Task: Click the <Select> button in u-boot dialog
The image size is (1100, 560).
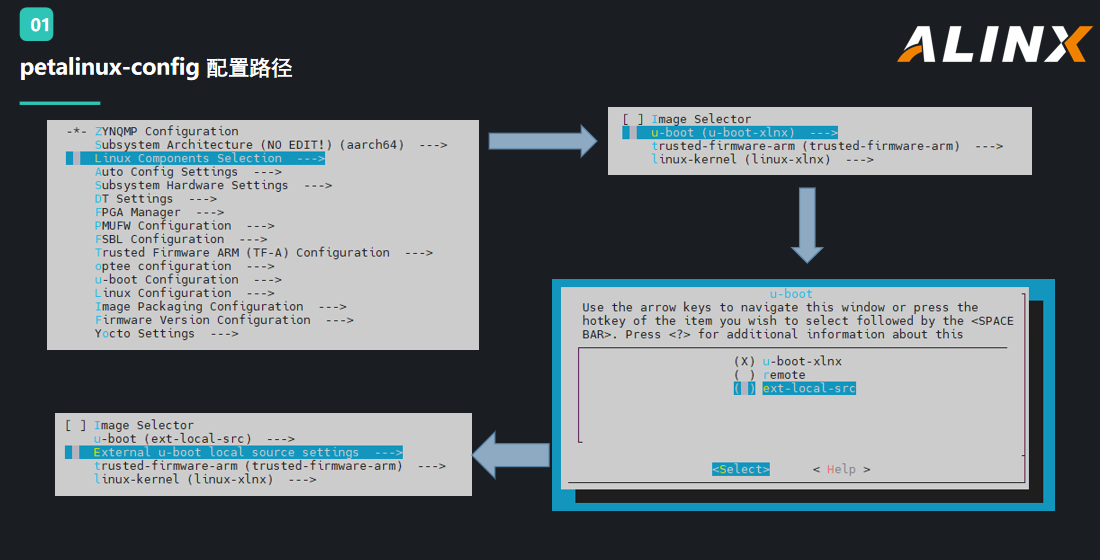Action: point(741,469)
